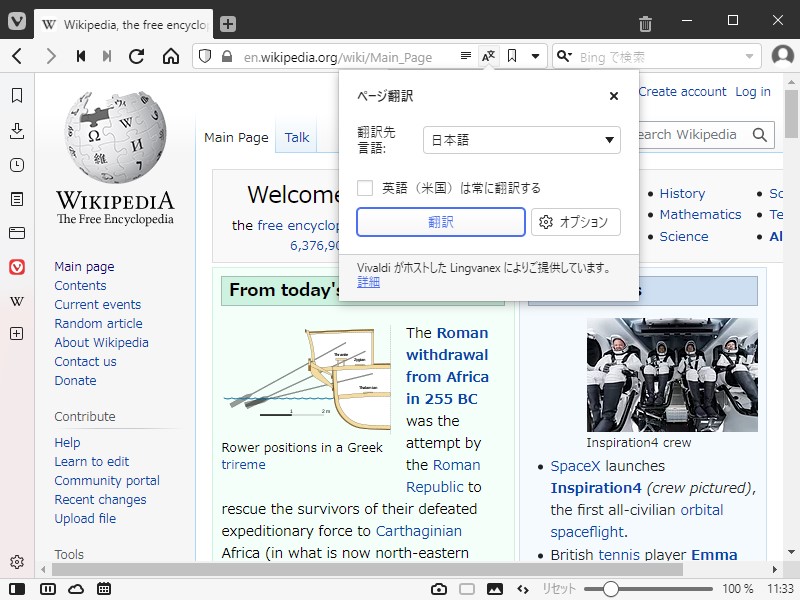Screen dimensions: 800x600
Task: Open page actions with the code icon
Action: coord(523,590)
